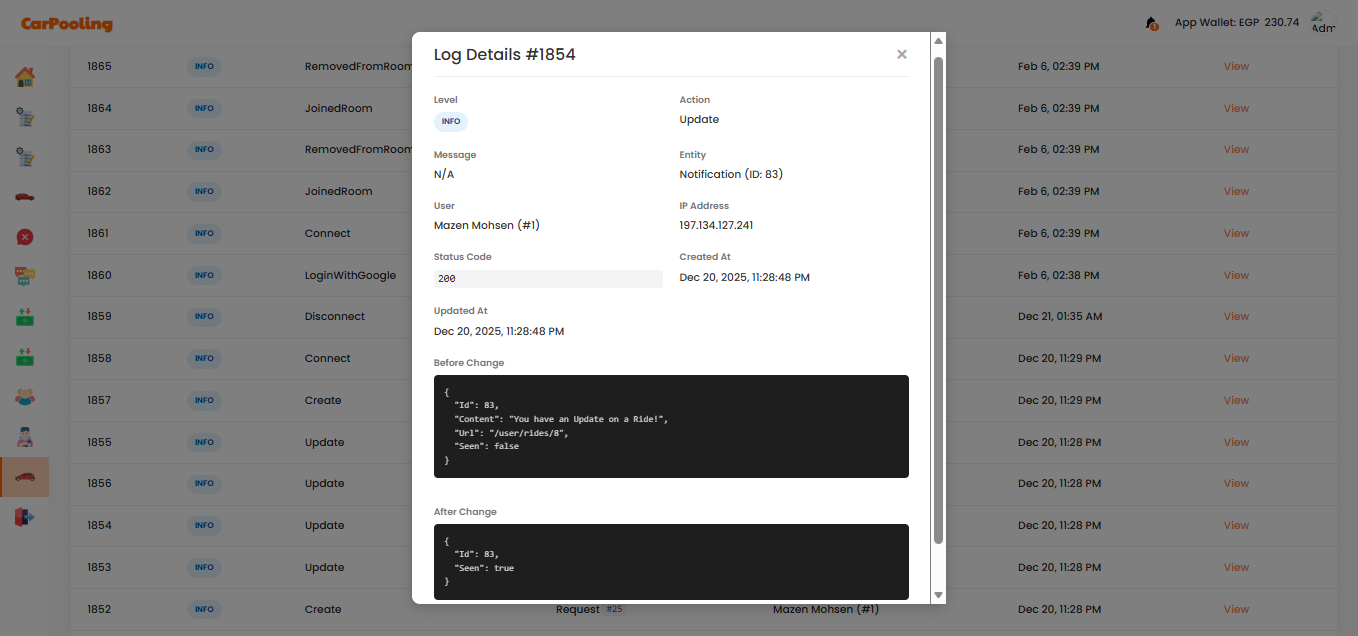Click the Status Code 200 field
Screen dimensions: 1358x636
(x=548, y=279)
